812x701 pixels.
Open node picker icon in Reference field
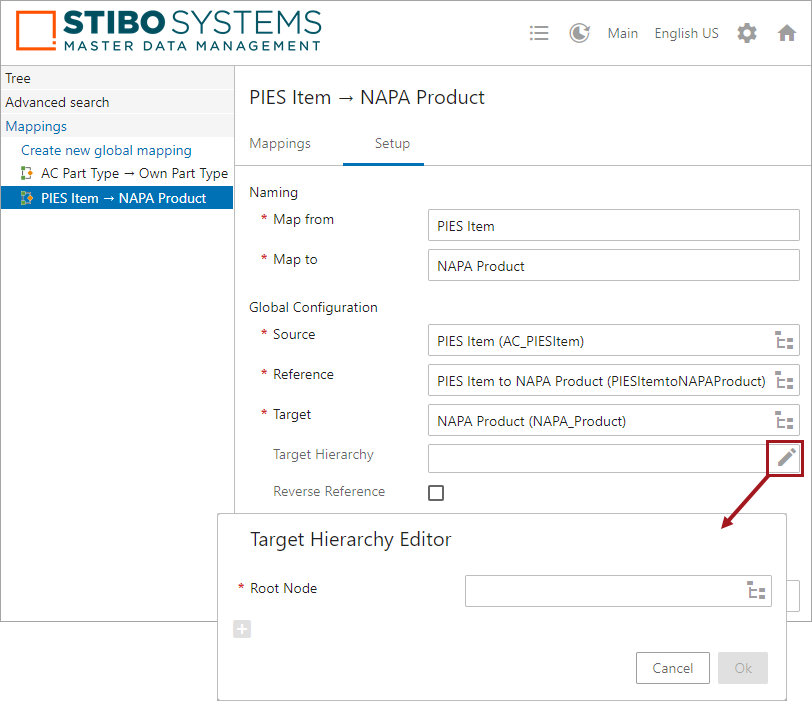[784, 380]
